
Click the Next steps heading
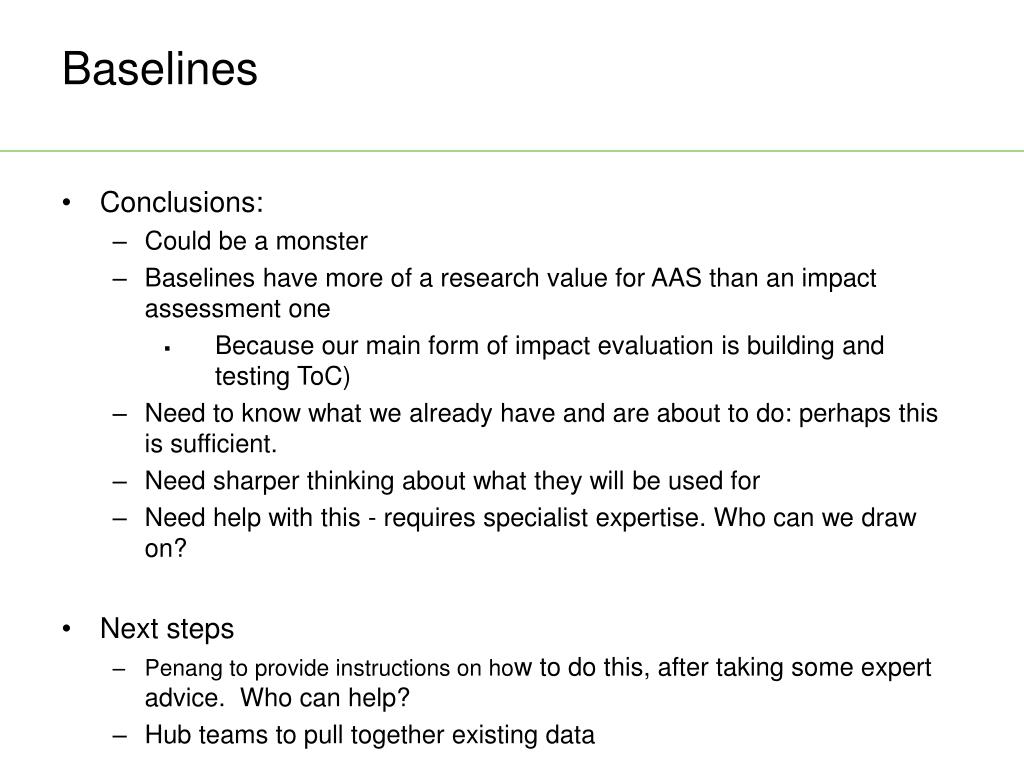click(167, 629)
